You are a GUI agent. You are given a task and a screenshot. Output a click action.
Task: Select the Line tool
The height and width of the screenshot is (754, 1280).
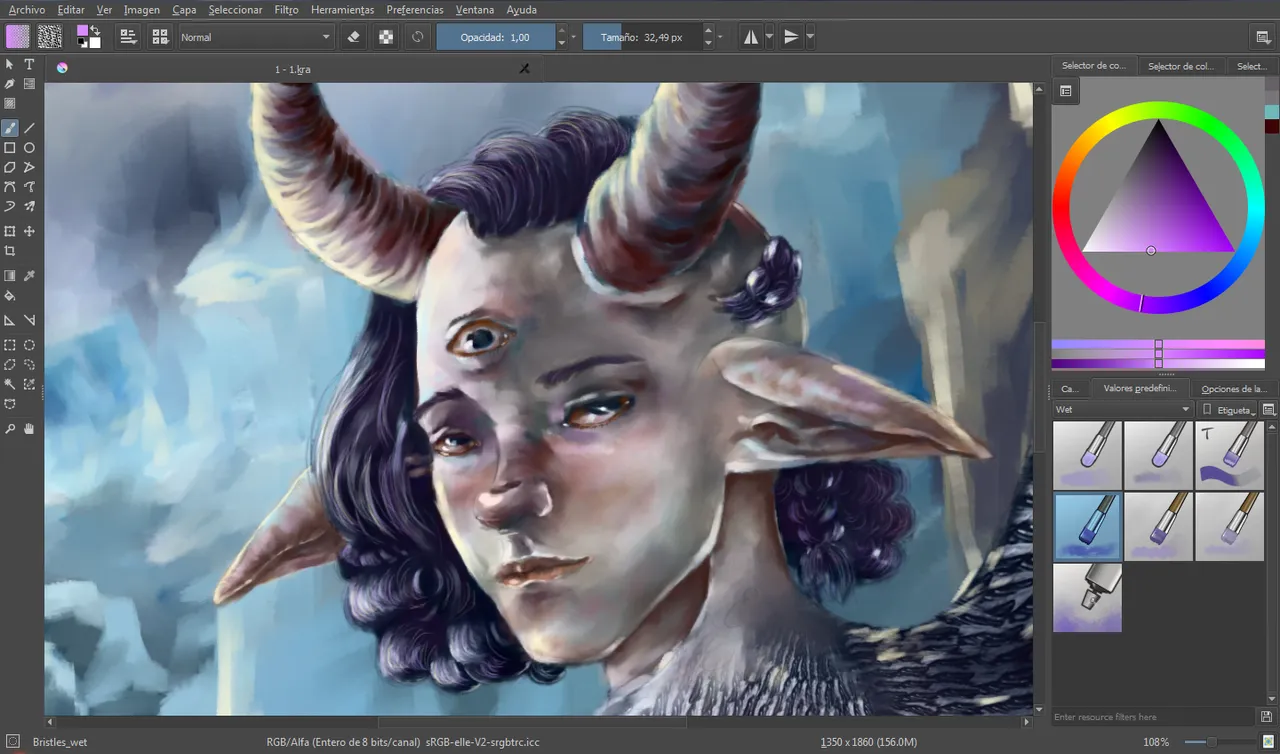coord(30,128)
